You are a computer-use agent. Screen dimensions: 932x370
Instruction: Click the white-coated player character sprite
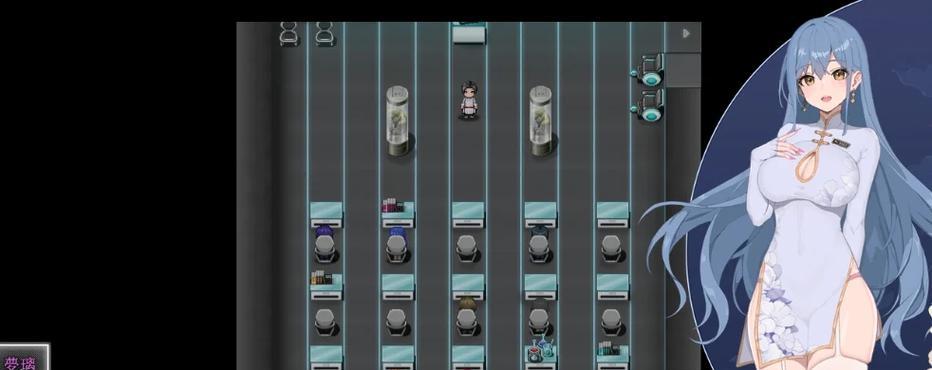468,100
